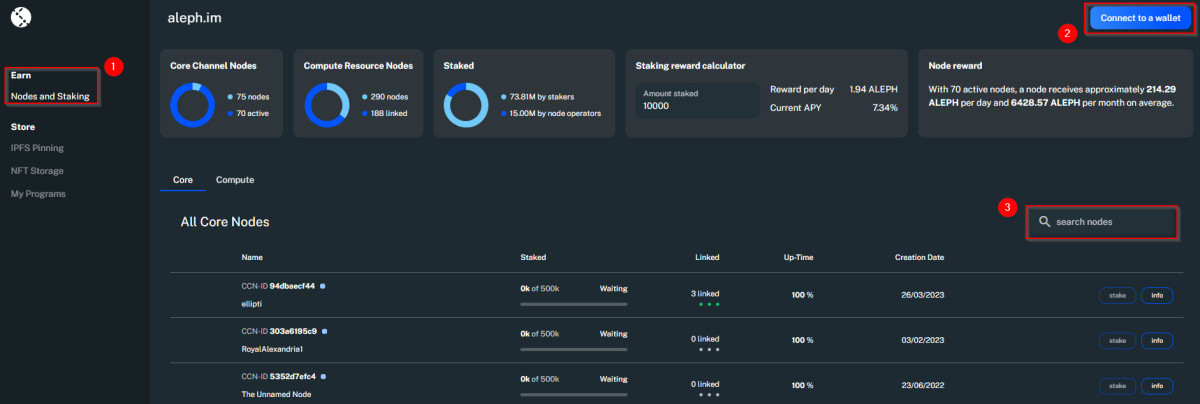
Task: Open Nodes and Staking page
Action: coord(50,97)
